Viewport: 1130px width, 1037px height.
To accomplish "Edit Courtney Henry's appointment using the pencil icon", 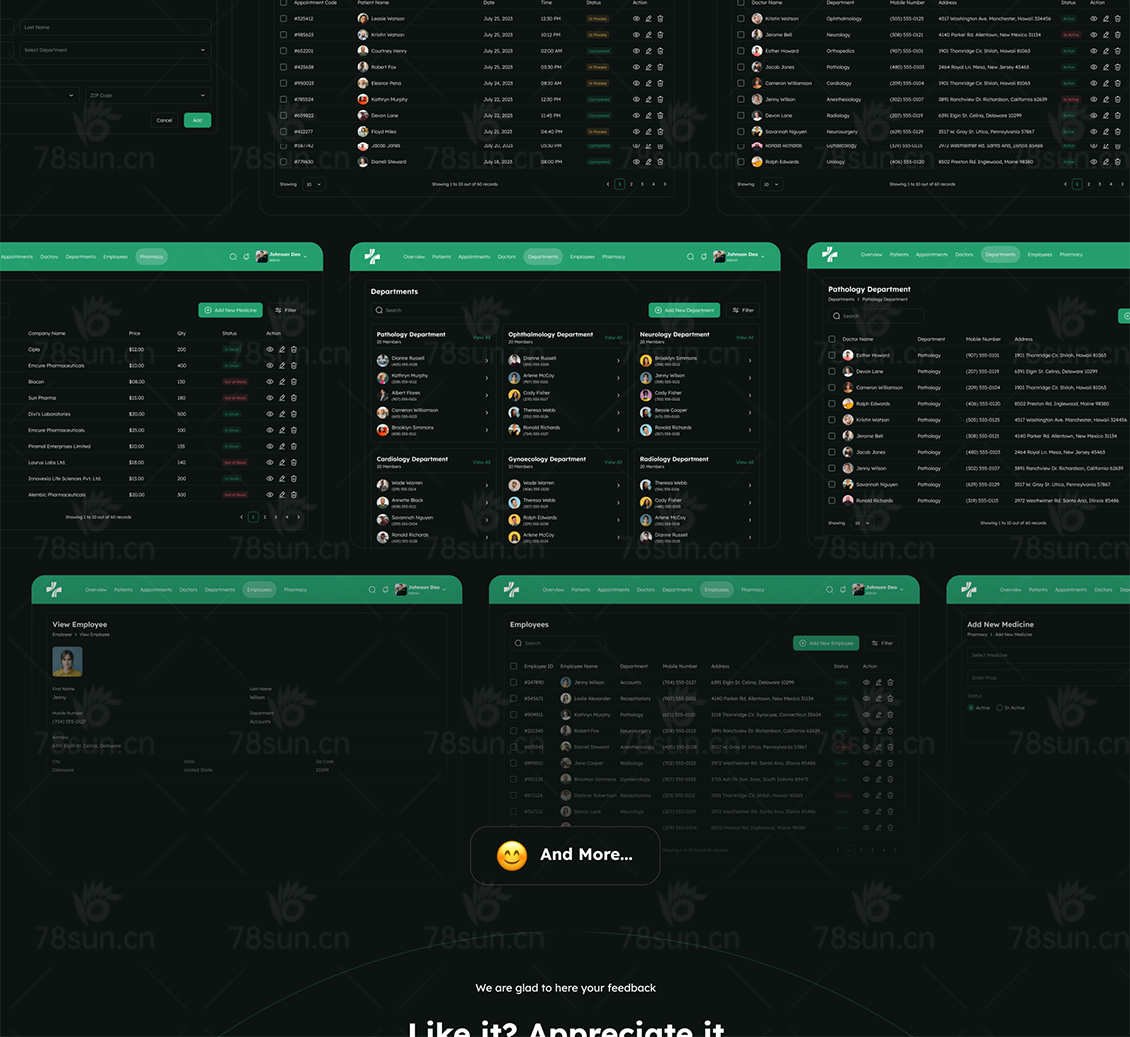I will click(648, 51).
